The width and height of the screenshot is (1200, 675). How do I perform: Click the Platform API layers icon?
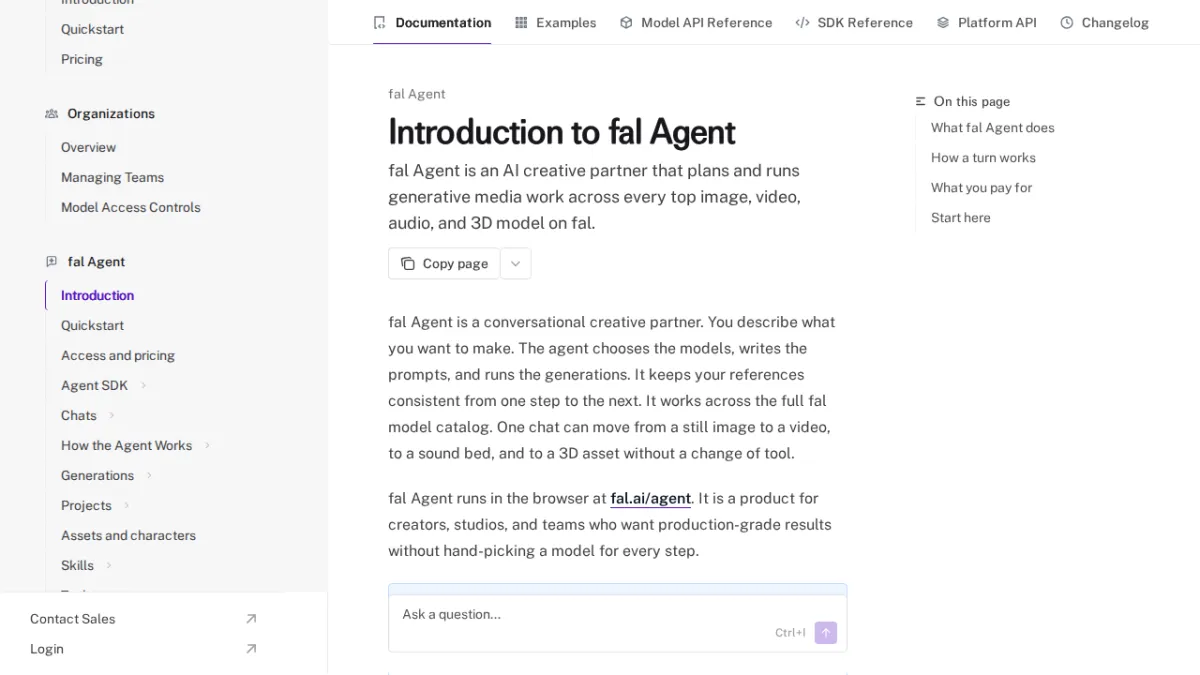point(943,22)
